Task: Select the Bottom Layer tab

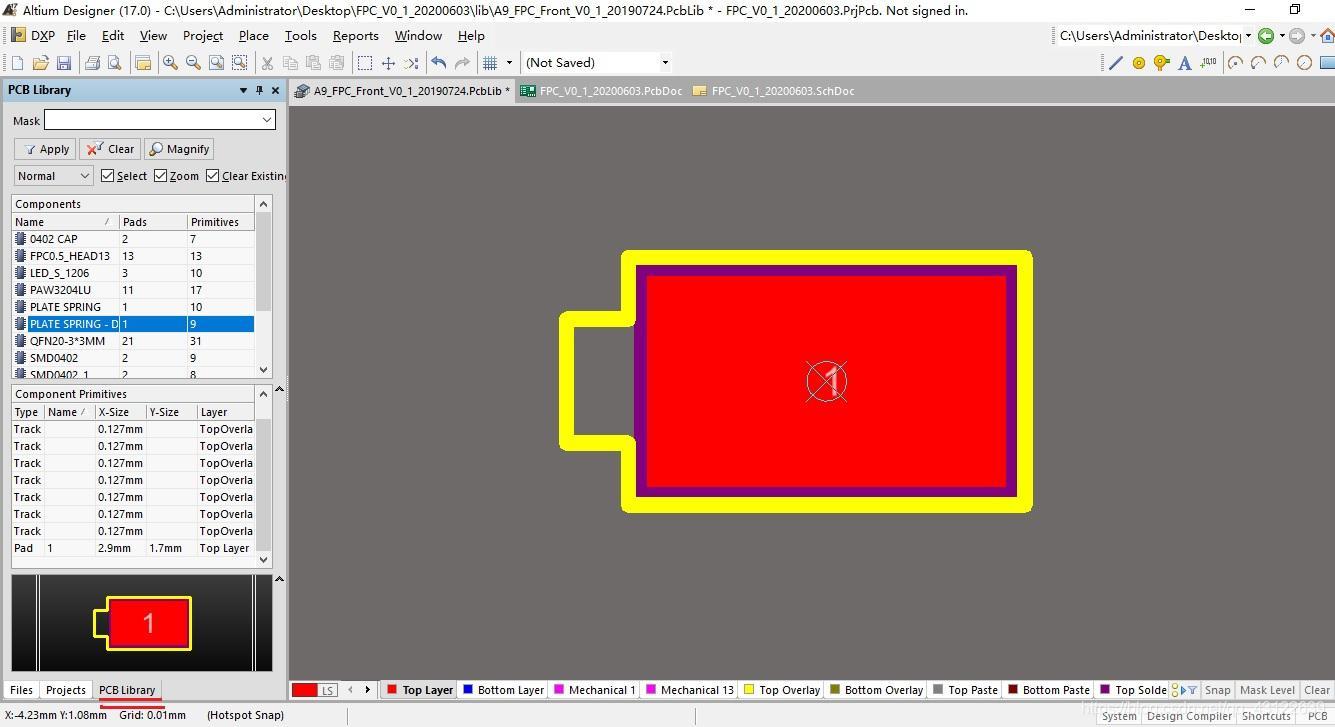Action: [x=503, y=690]
